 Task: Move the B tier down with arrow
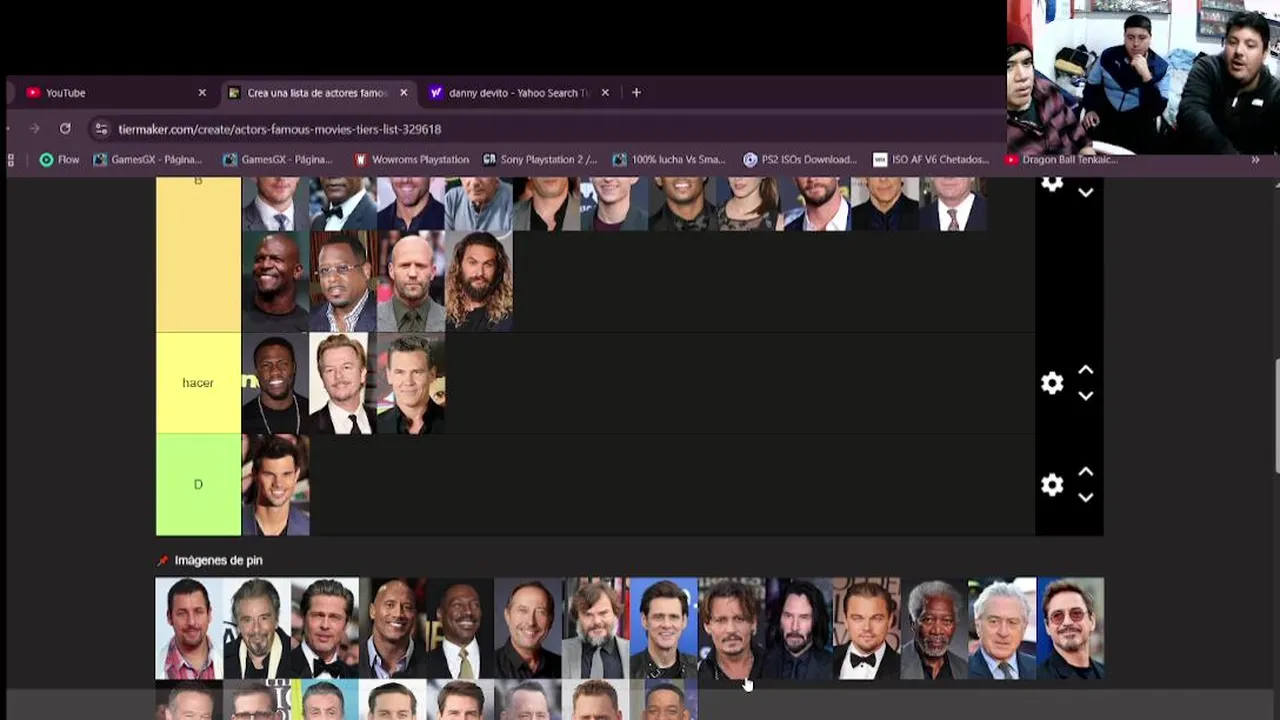coord(1086,192)
